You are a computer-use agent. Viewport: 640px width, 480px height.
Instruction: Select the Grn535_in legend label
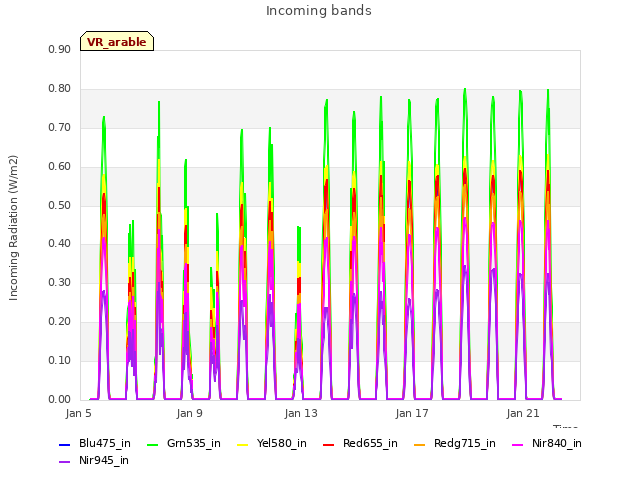(x=194, y=444)
